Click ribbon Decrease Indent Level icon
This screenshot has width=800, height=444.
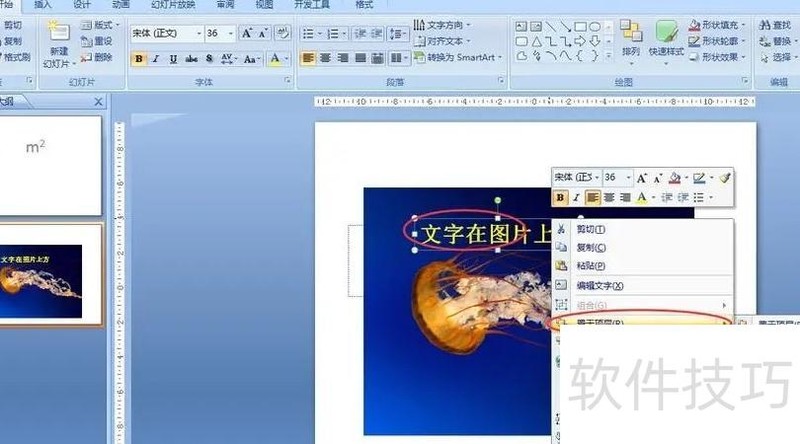[x=360, y=34]
